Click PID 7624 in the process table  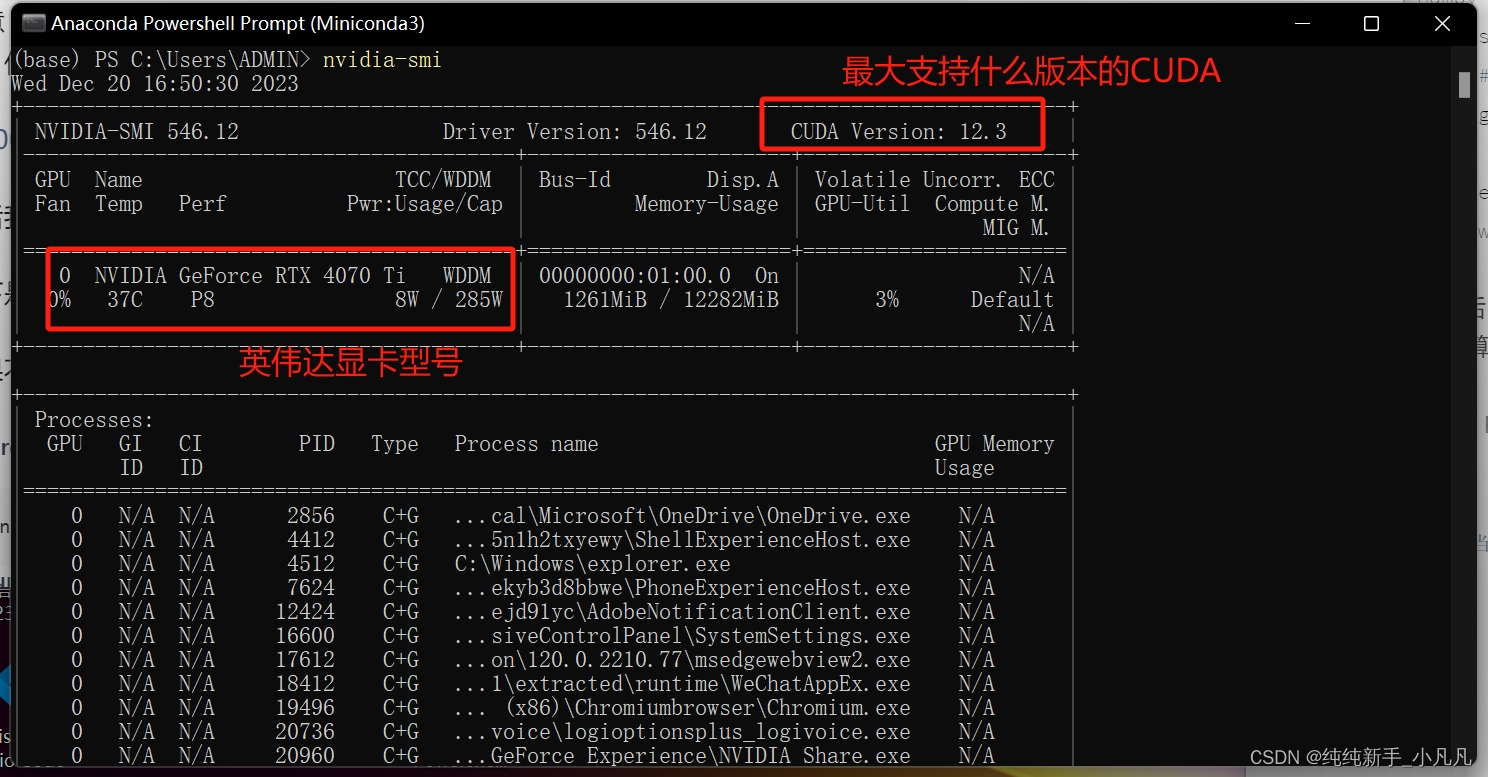311,588
